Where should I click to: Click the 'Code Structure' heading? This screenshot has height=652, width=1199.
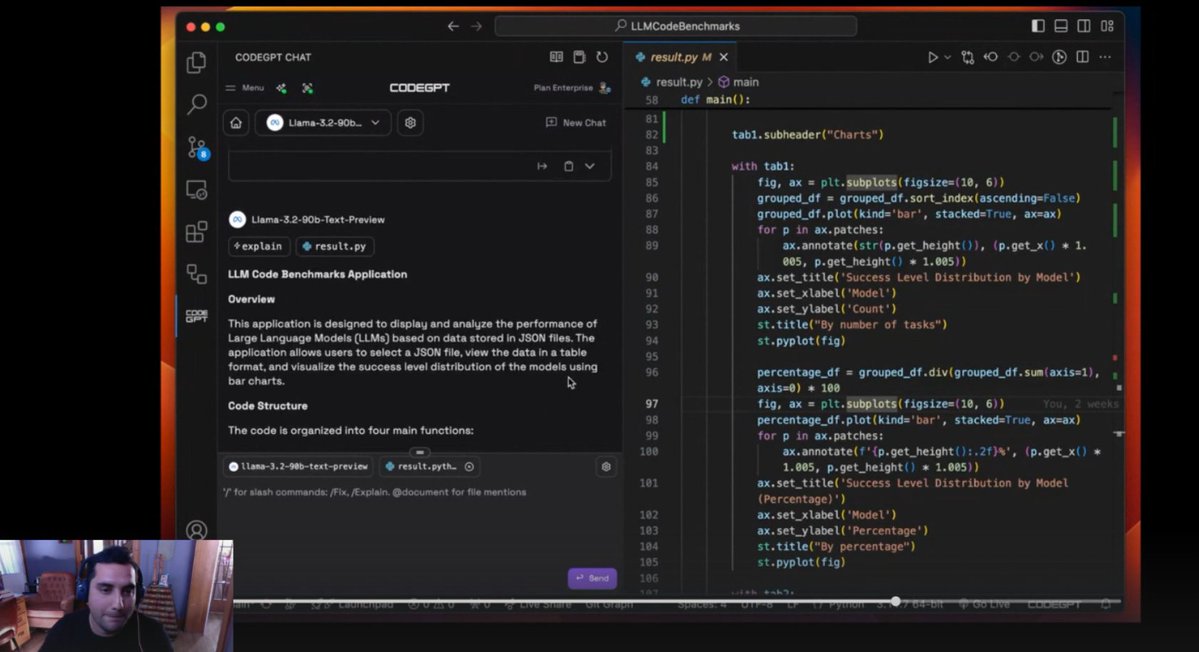pyautogui.click(x=268, y=406)
